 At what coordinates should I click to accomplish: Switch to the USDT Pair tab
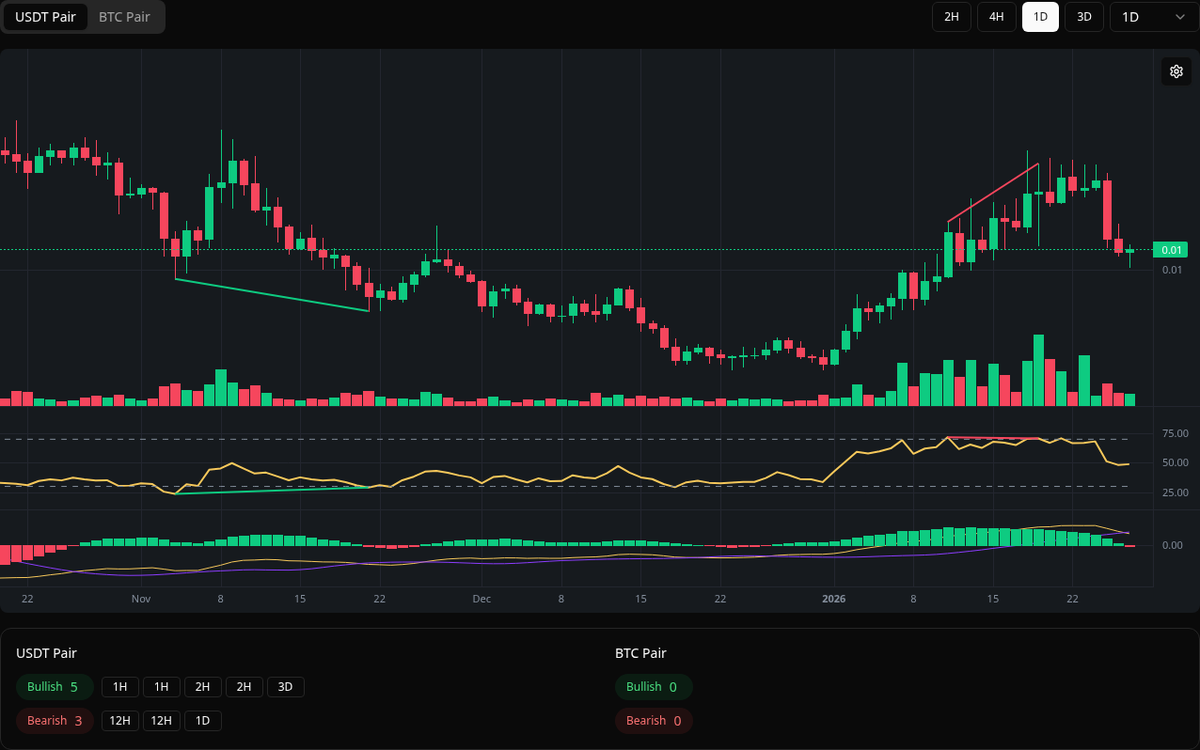click(45, 17)
